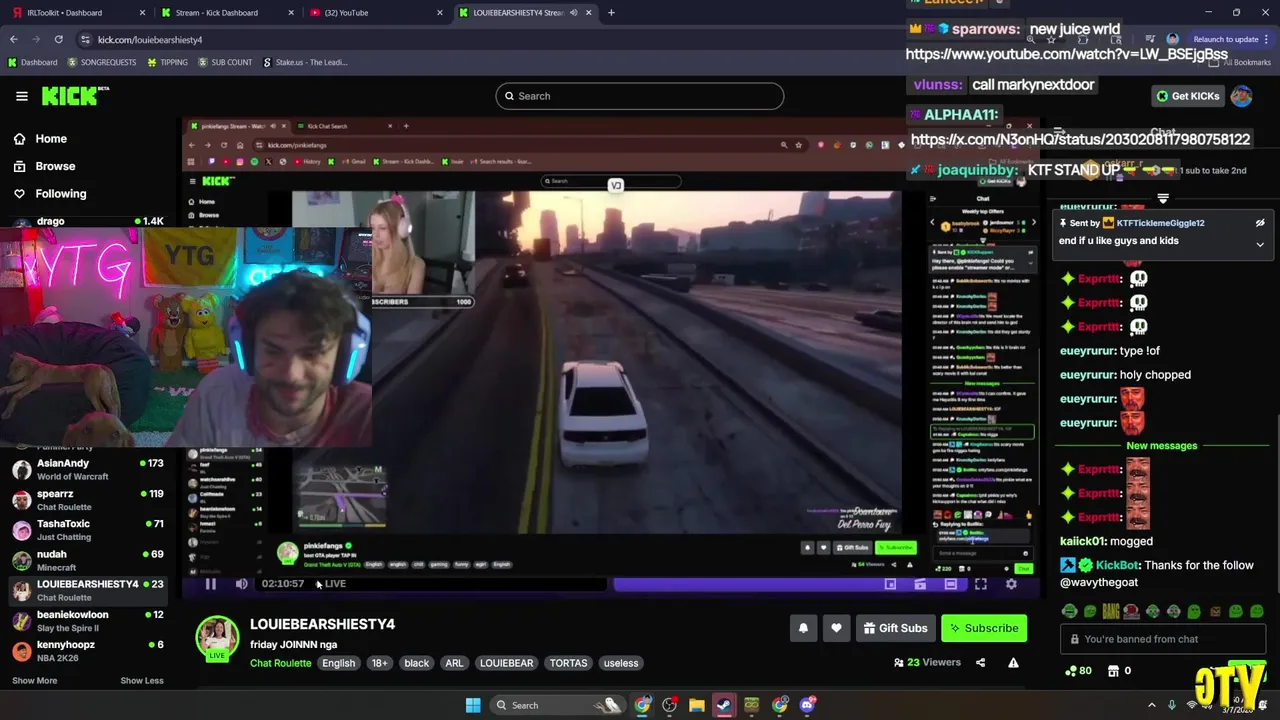The image size is (1280, 720).
Task: Open Steam from the taskbar
Action: 724,705
